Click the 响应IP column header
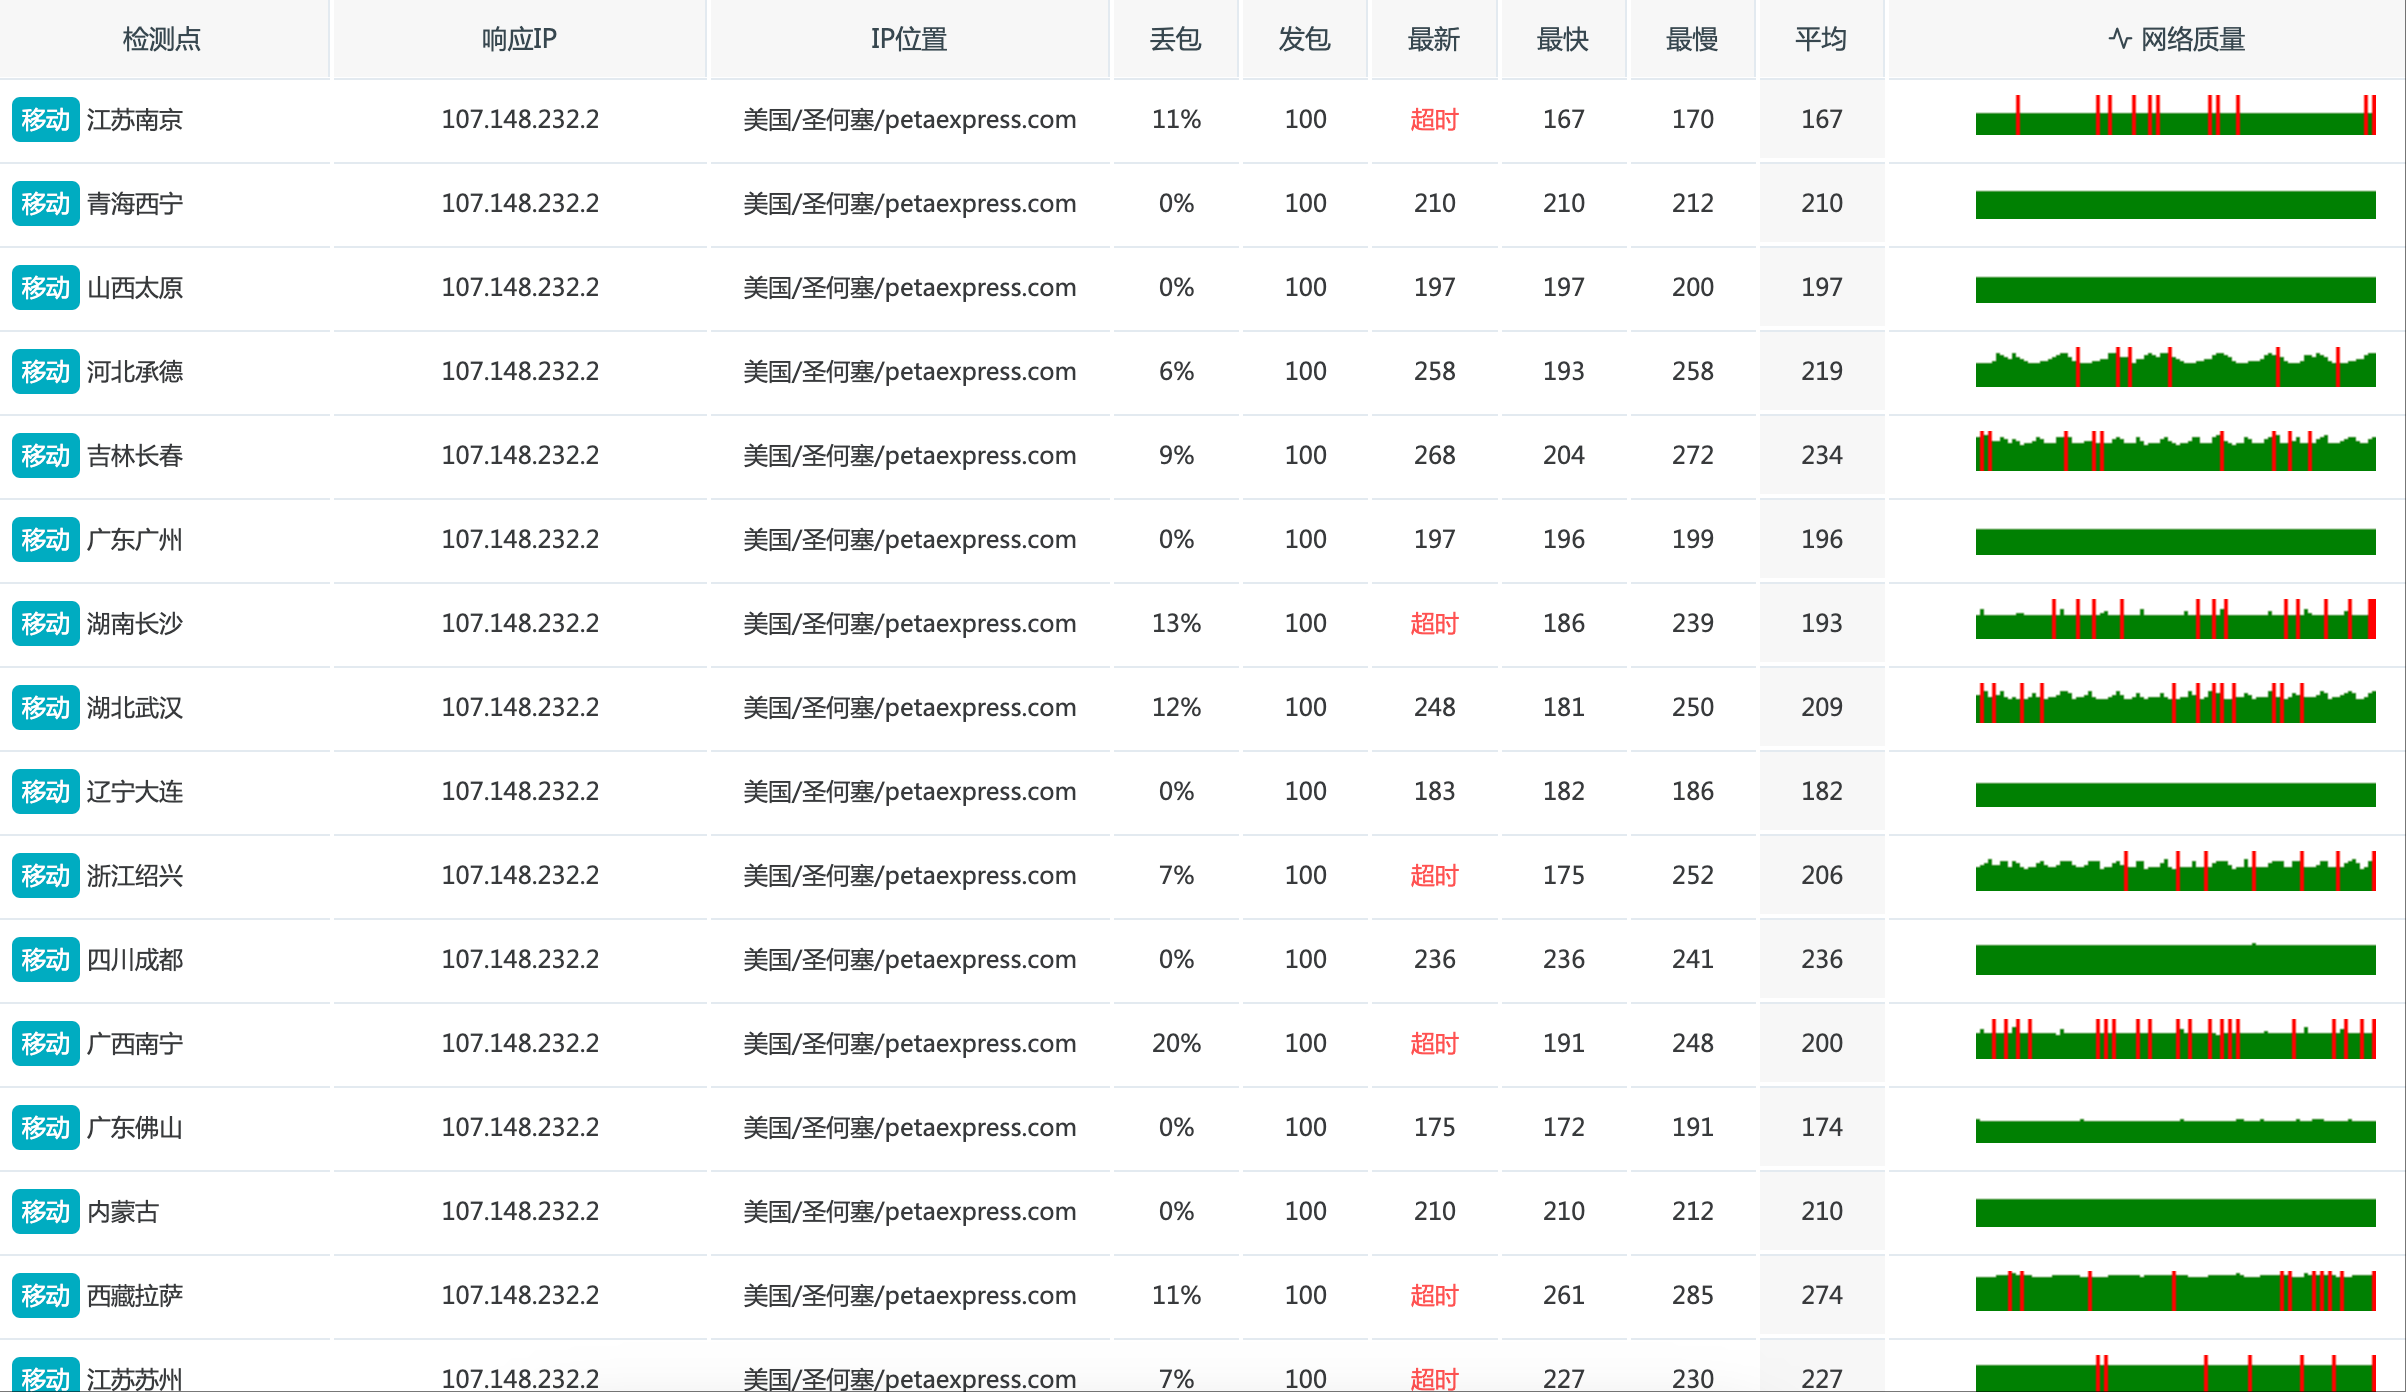 (x=519, y=39)
